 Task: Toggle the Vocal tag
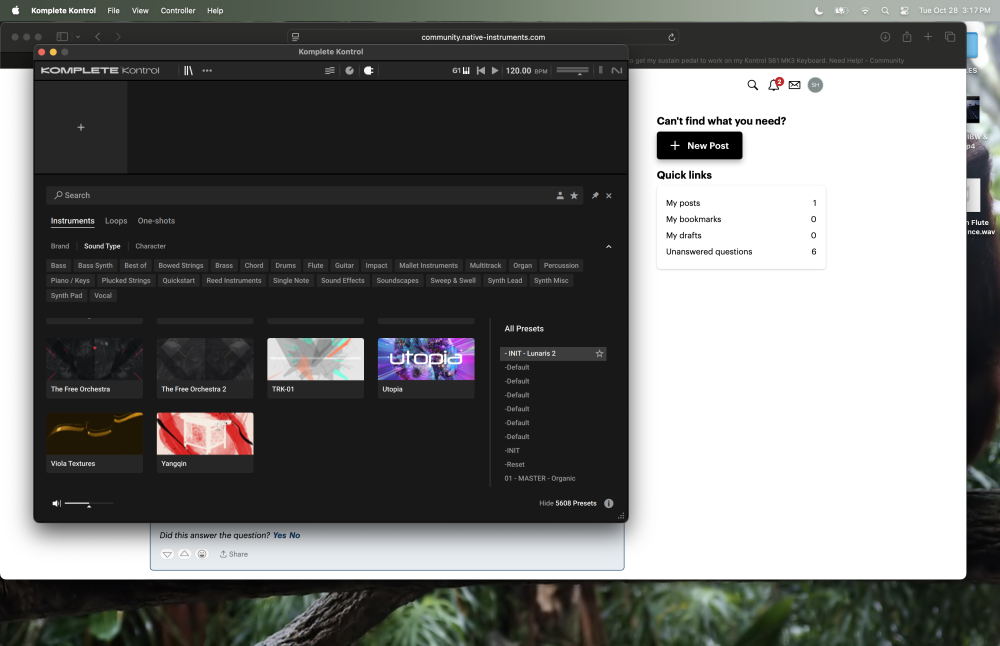coord(103,296)
